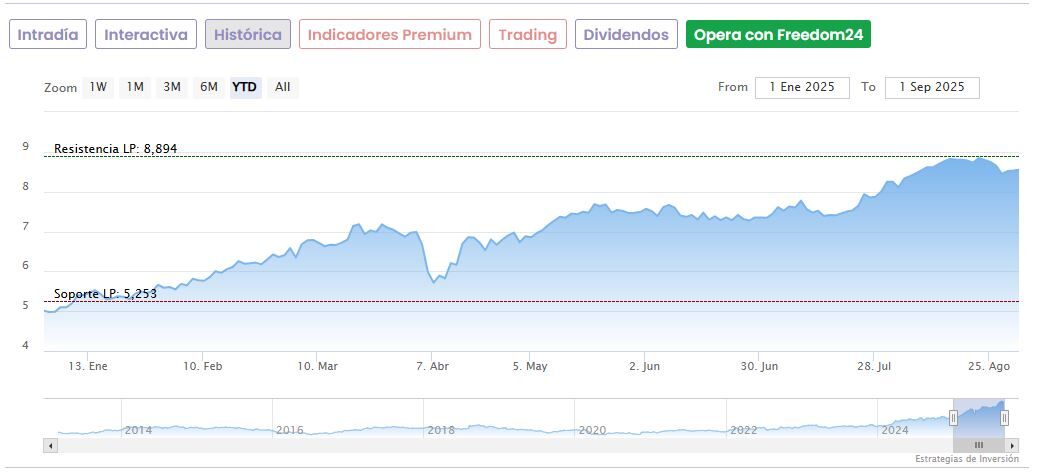
Task: Click the navigator scrollbar thumb
Action: pyautogui.click(x=979, y=445)
